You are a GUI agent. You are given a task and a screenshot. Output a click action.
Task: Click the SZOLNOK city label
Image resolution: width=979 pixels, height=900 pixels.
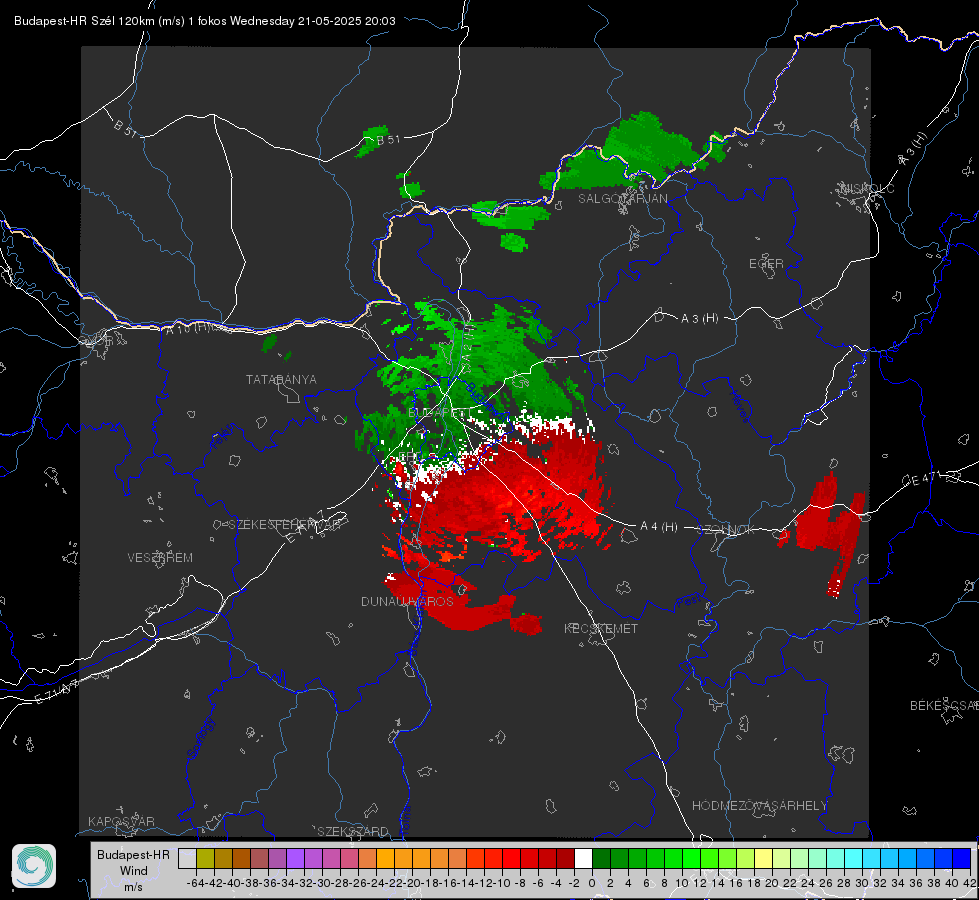726,530
